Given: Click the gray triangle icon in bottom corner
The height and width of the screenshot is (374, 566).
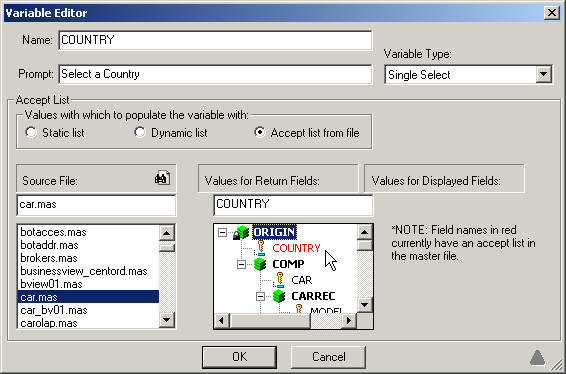Looking at the screenshot, I should pyautogui.click(x=537, y=357).
